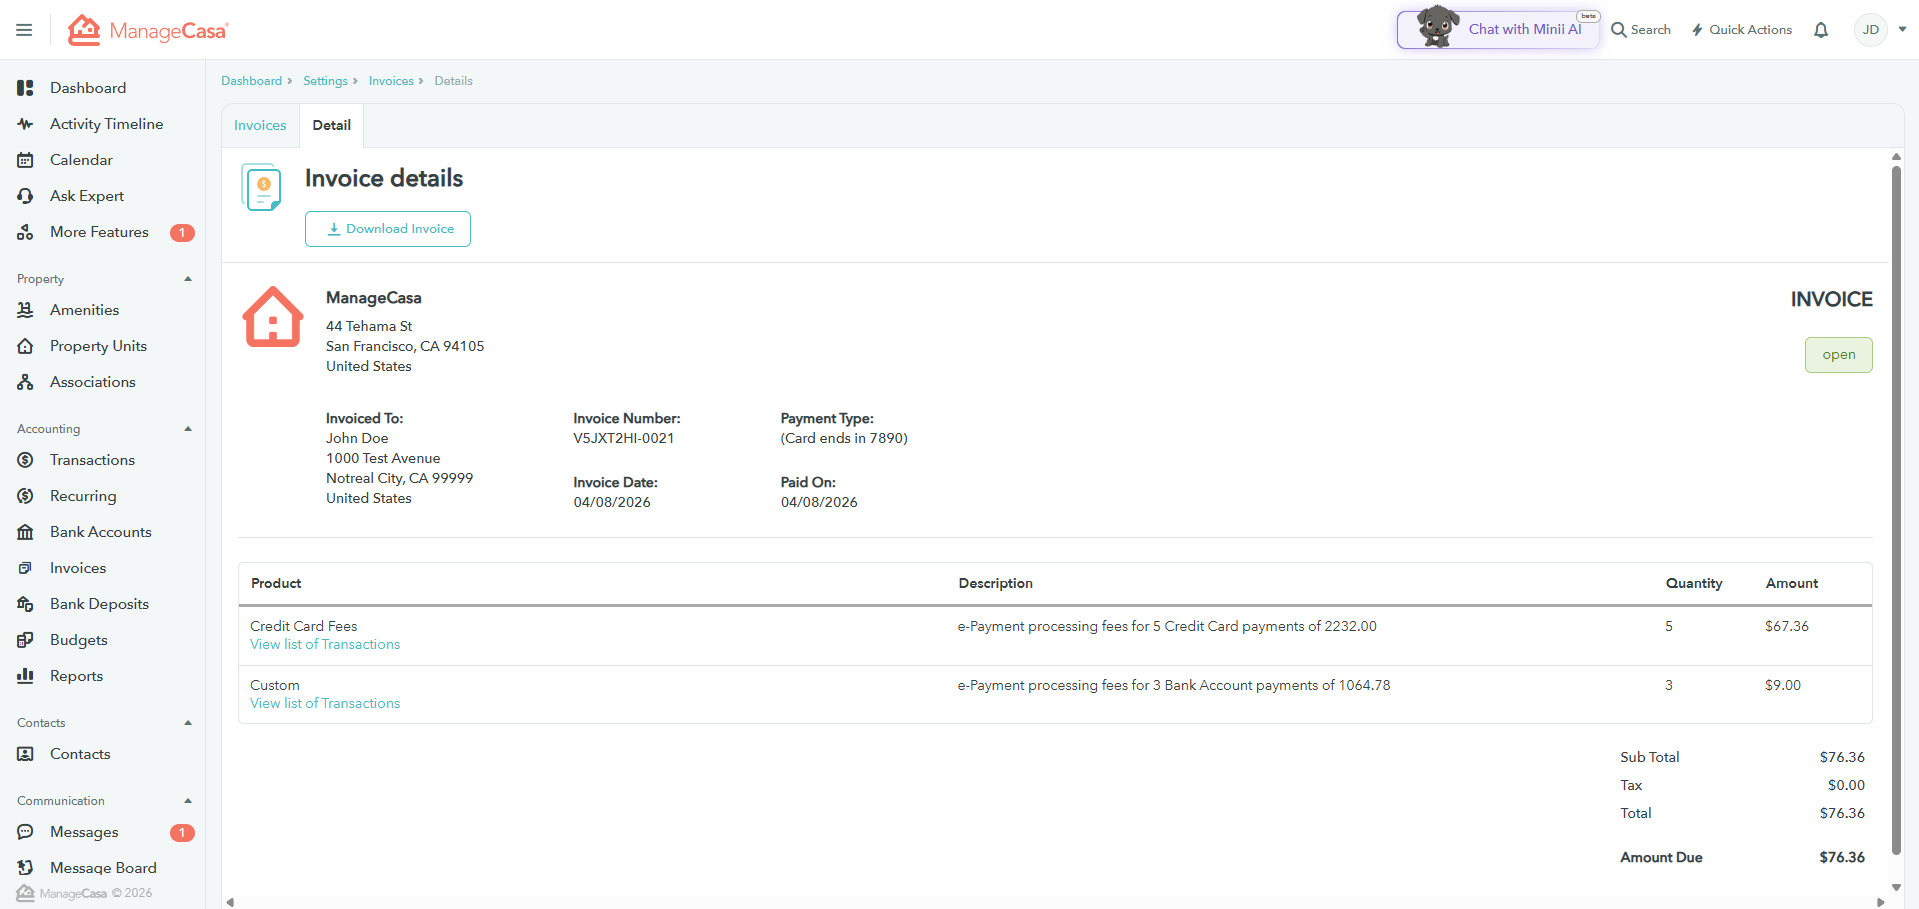Select the Detail tab
The height and width of the screenshot is (909, 1919).
(331, 125)
